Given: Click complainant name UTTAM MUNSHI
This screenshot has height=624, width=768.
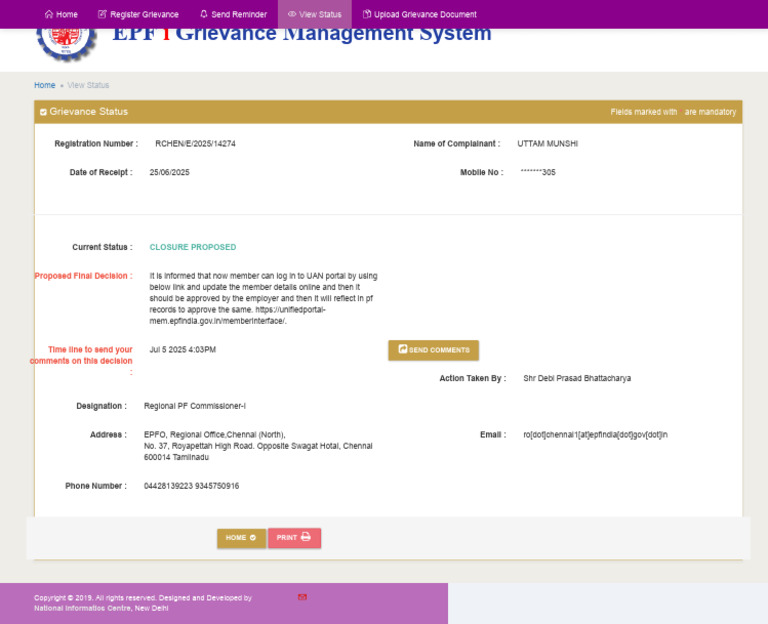Looking at the screenshot, I should 548,144.
